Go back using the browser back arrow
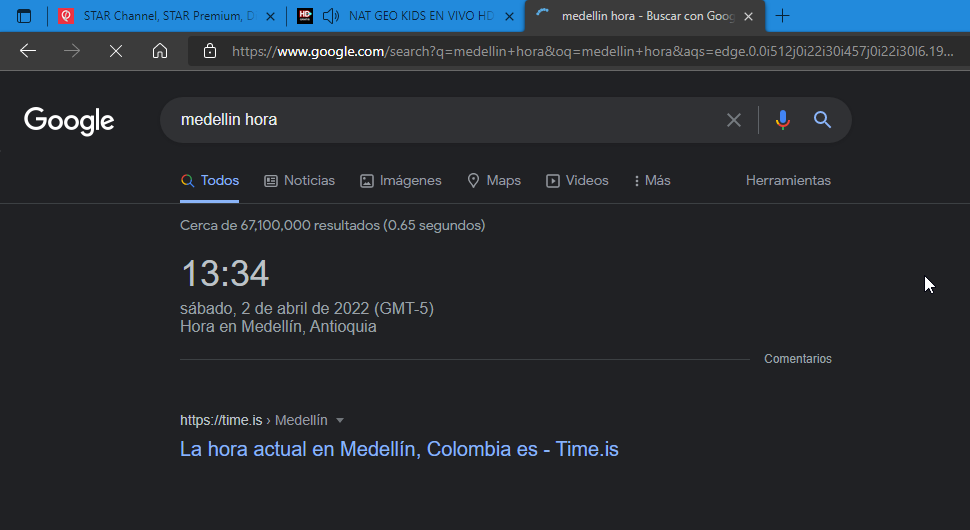 (x=28, y=51)
